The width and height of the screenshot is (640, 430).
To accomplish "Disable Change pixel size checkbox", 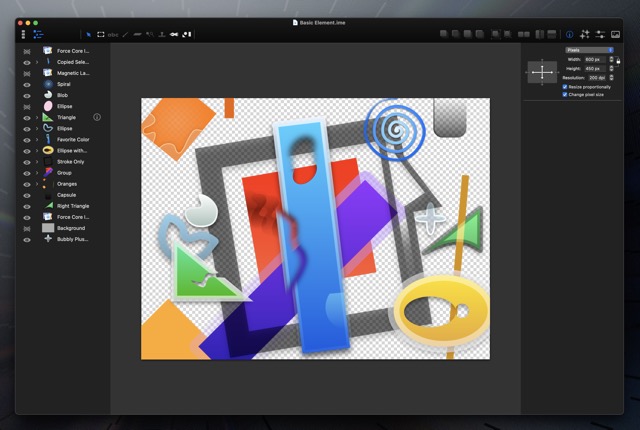I will (x=565, y=94).
